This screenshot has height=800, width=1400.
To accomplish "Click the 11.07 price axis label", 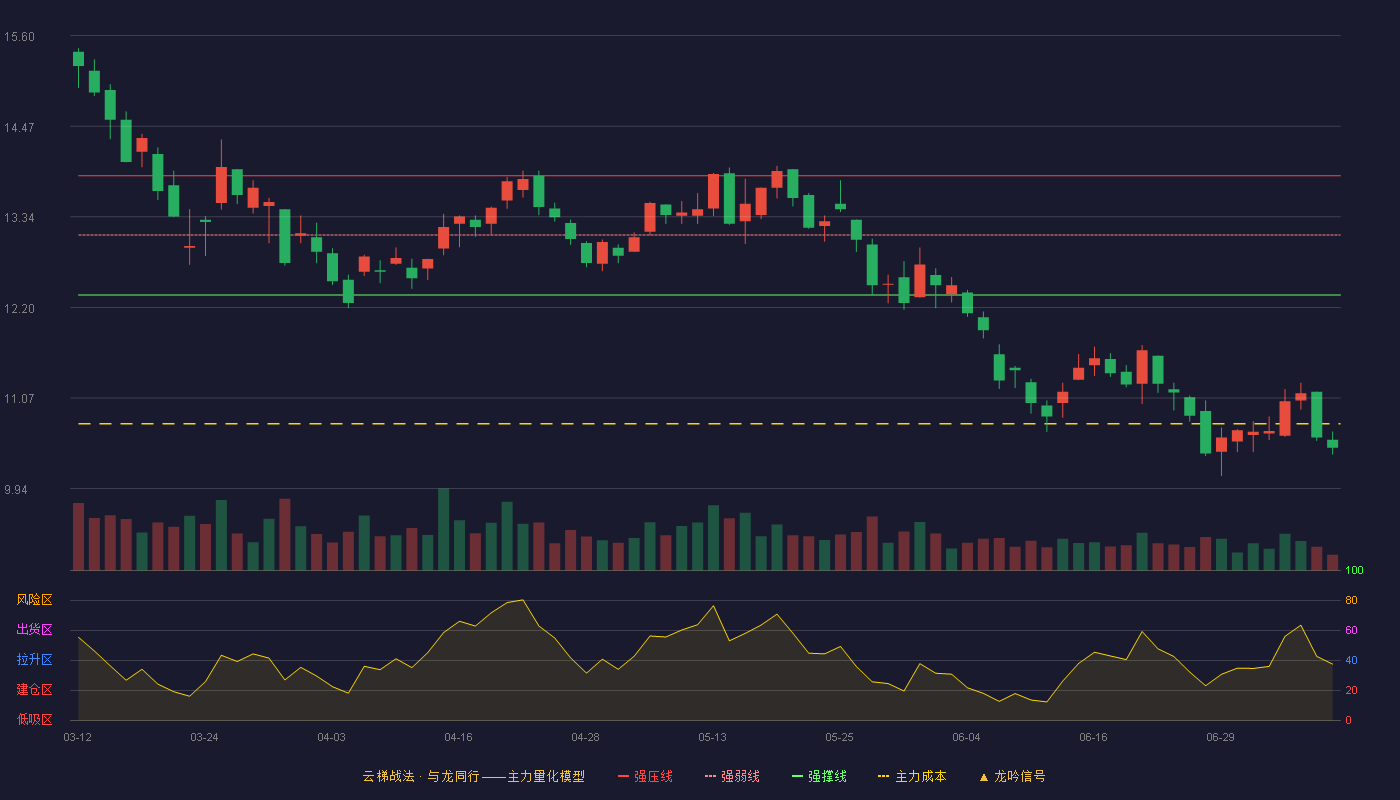I will 19,399.
